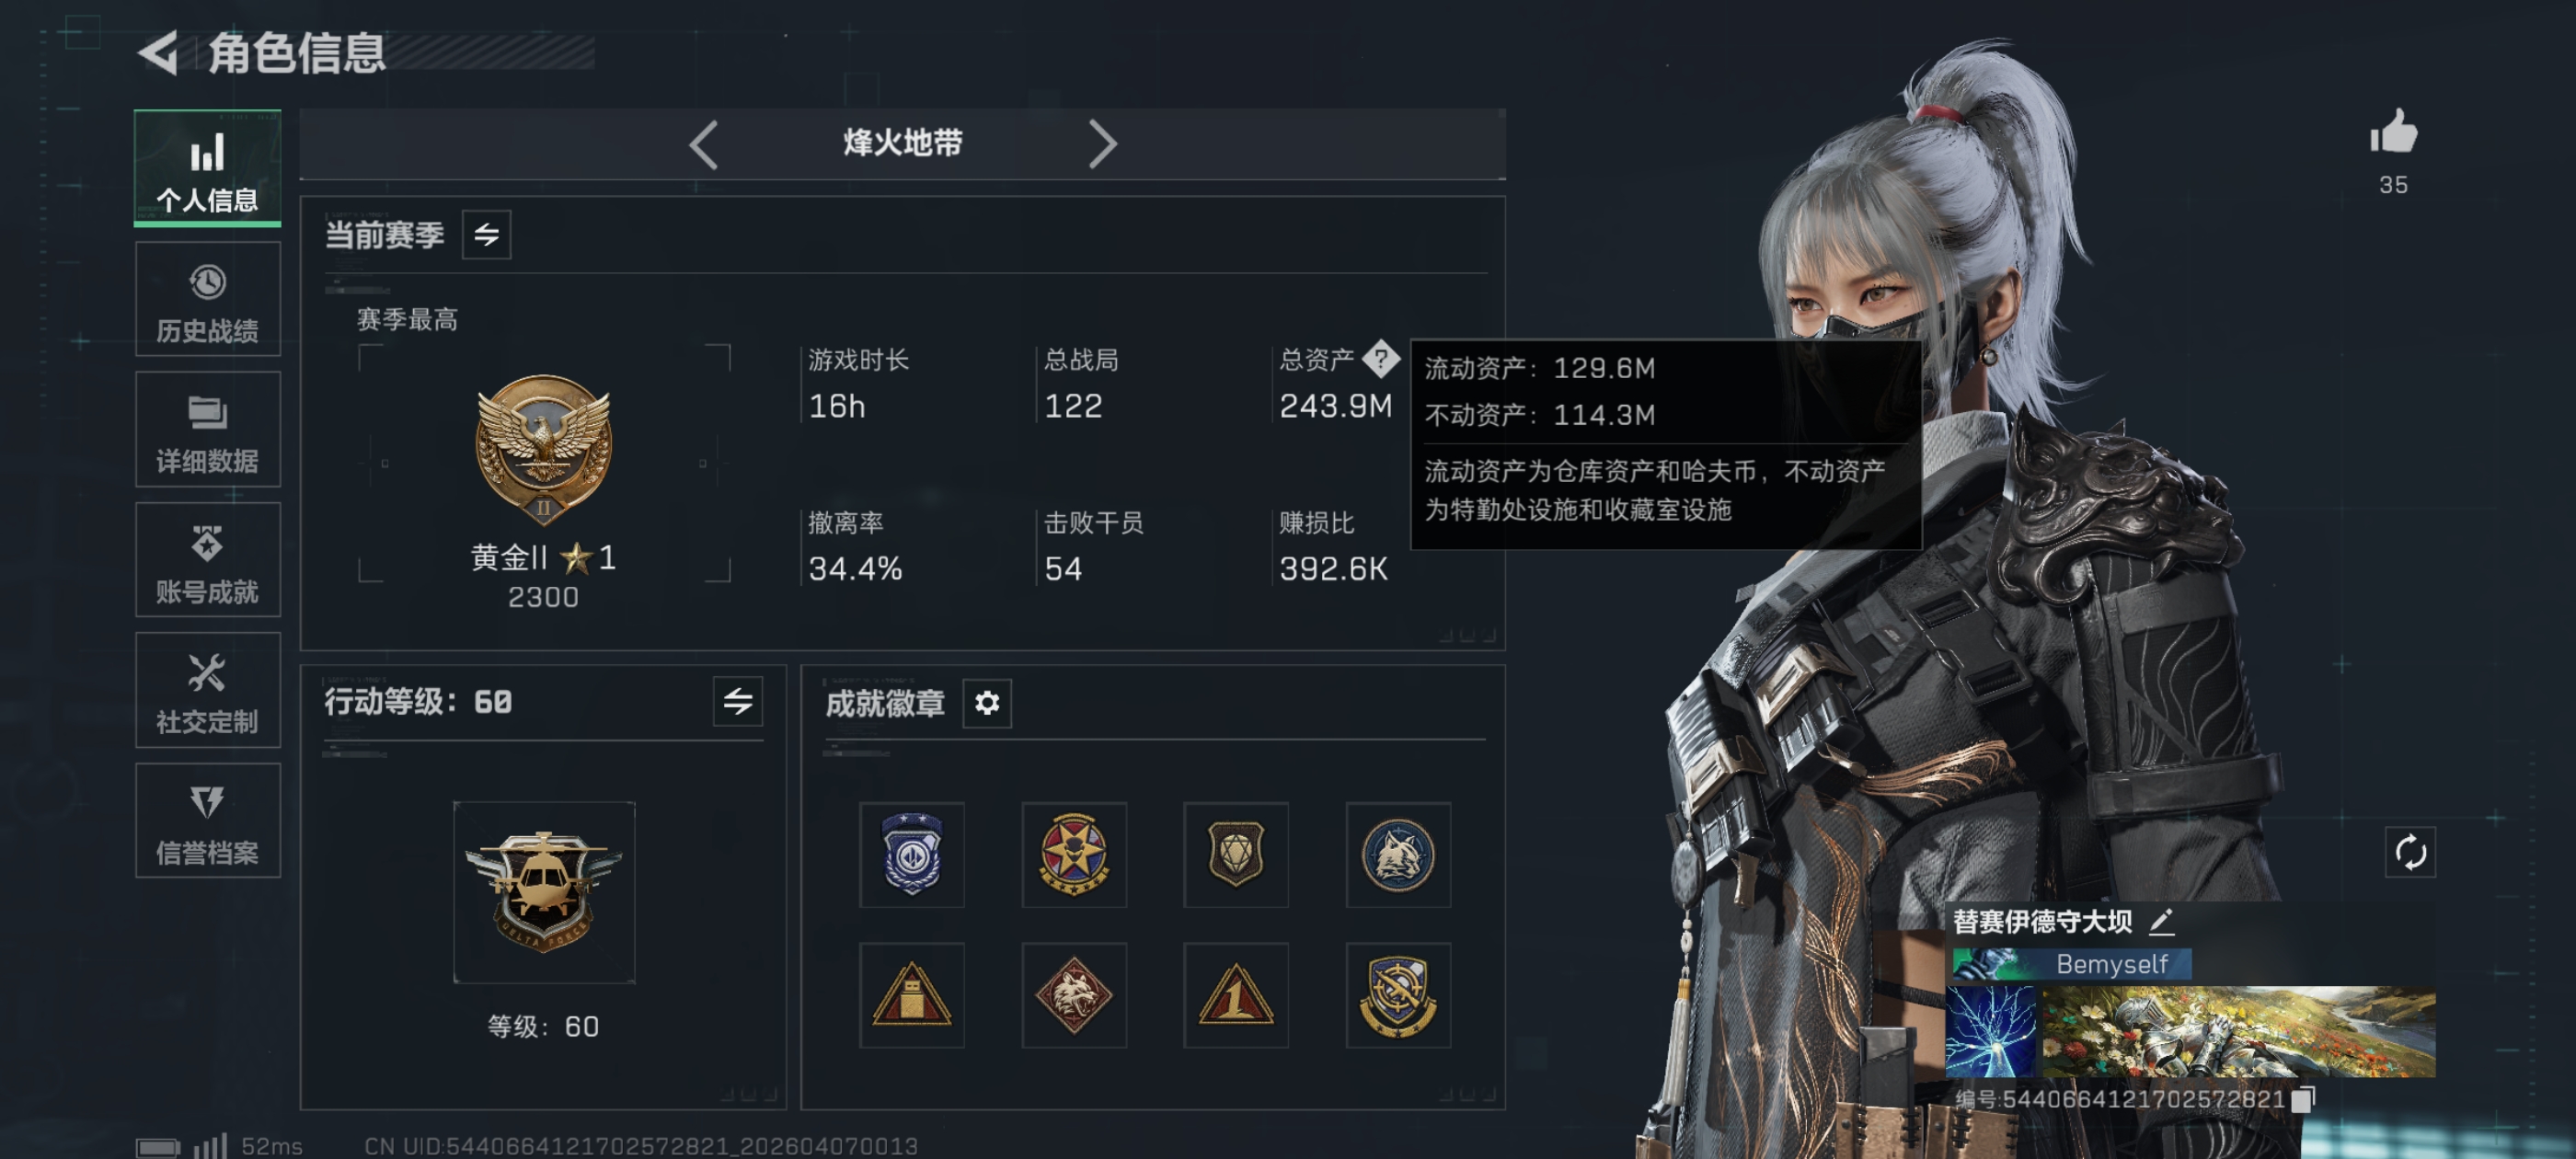Edit the title 替赛伊德守大坝 with pencil icon
The width and height of the screenshot is (2576, 1159).
(2161, 921)
